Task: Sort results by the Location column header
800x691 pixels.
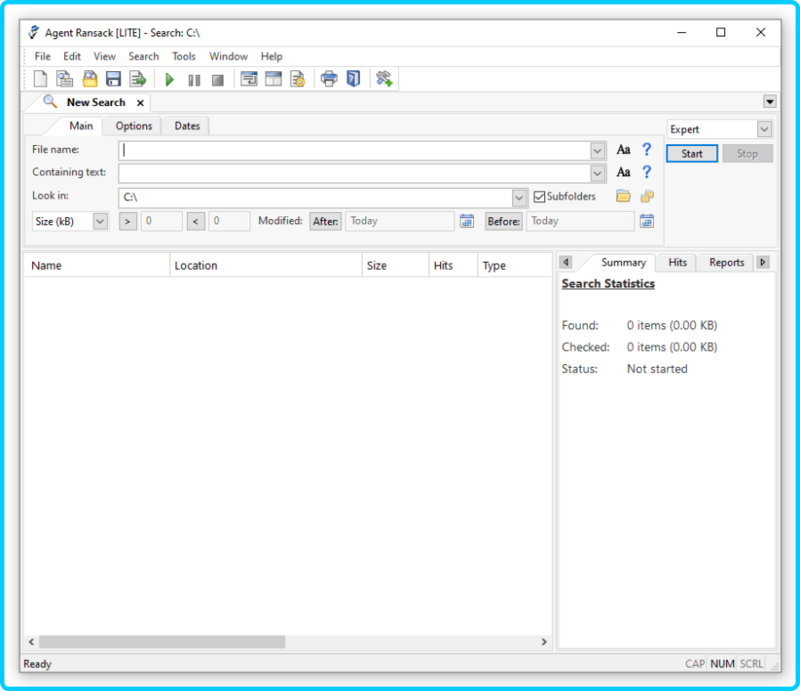Action: (266, 265)
